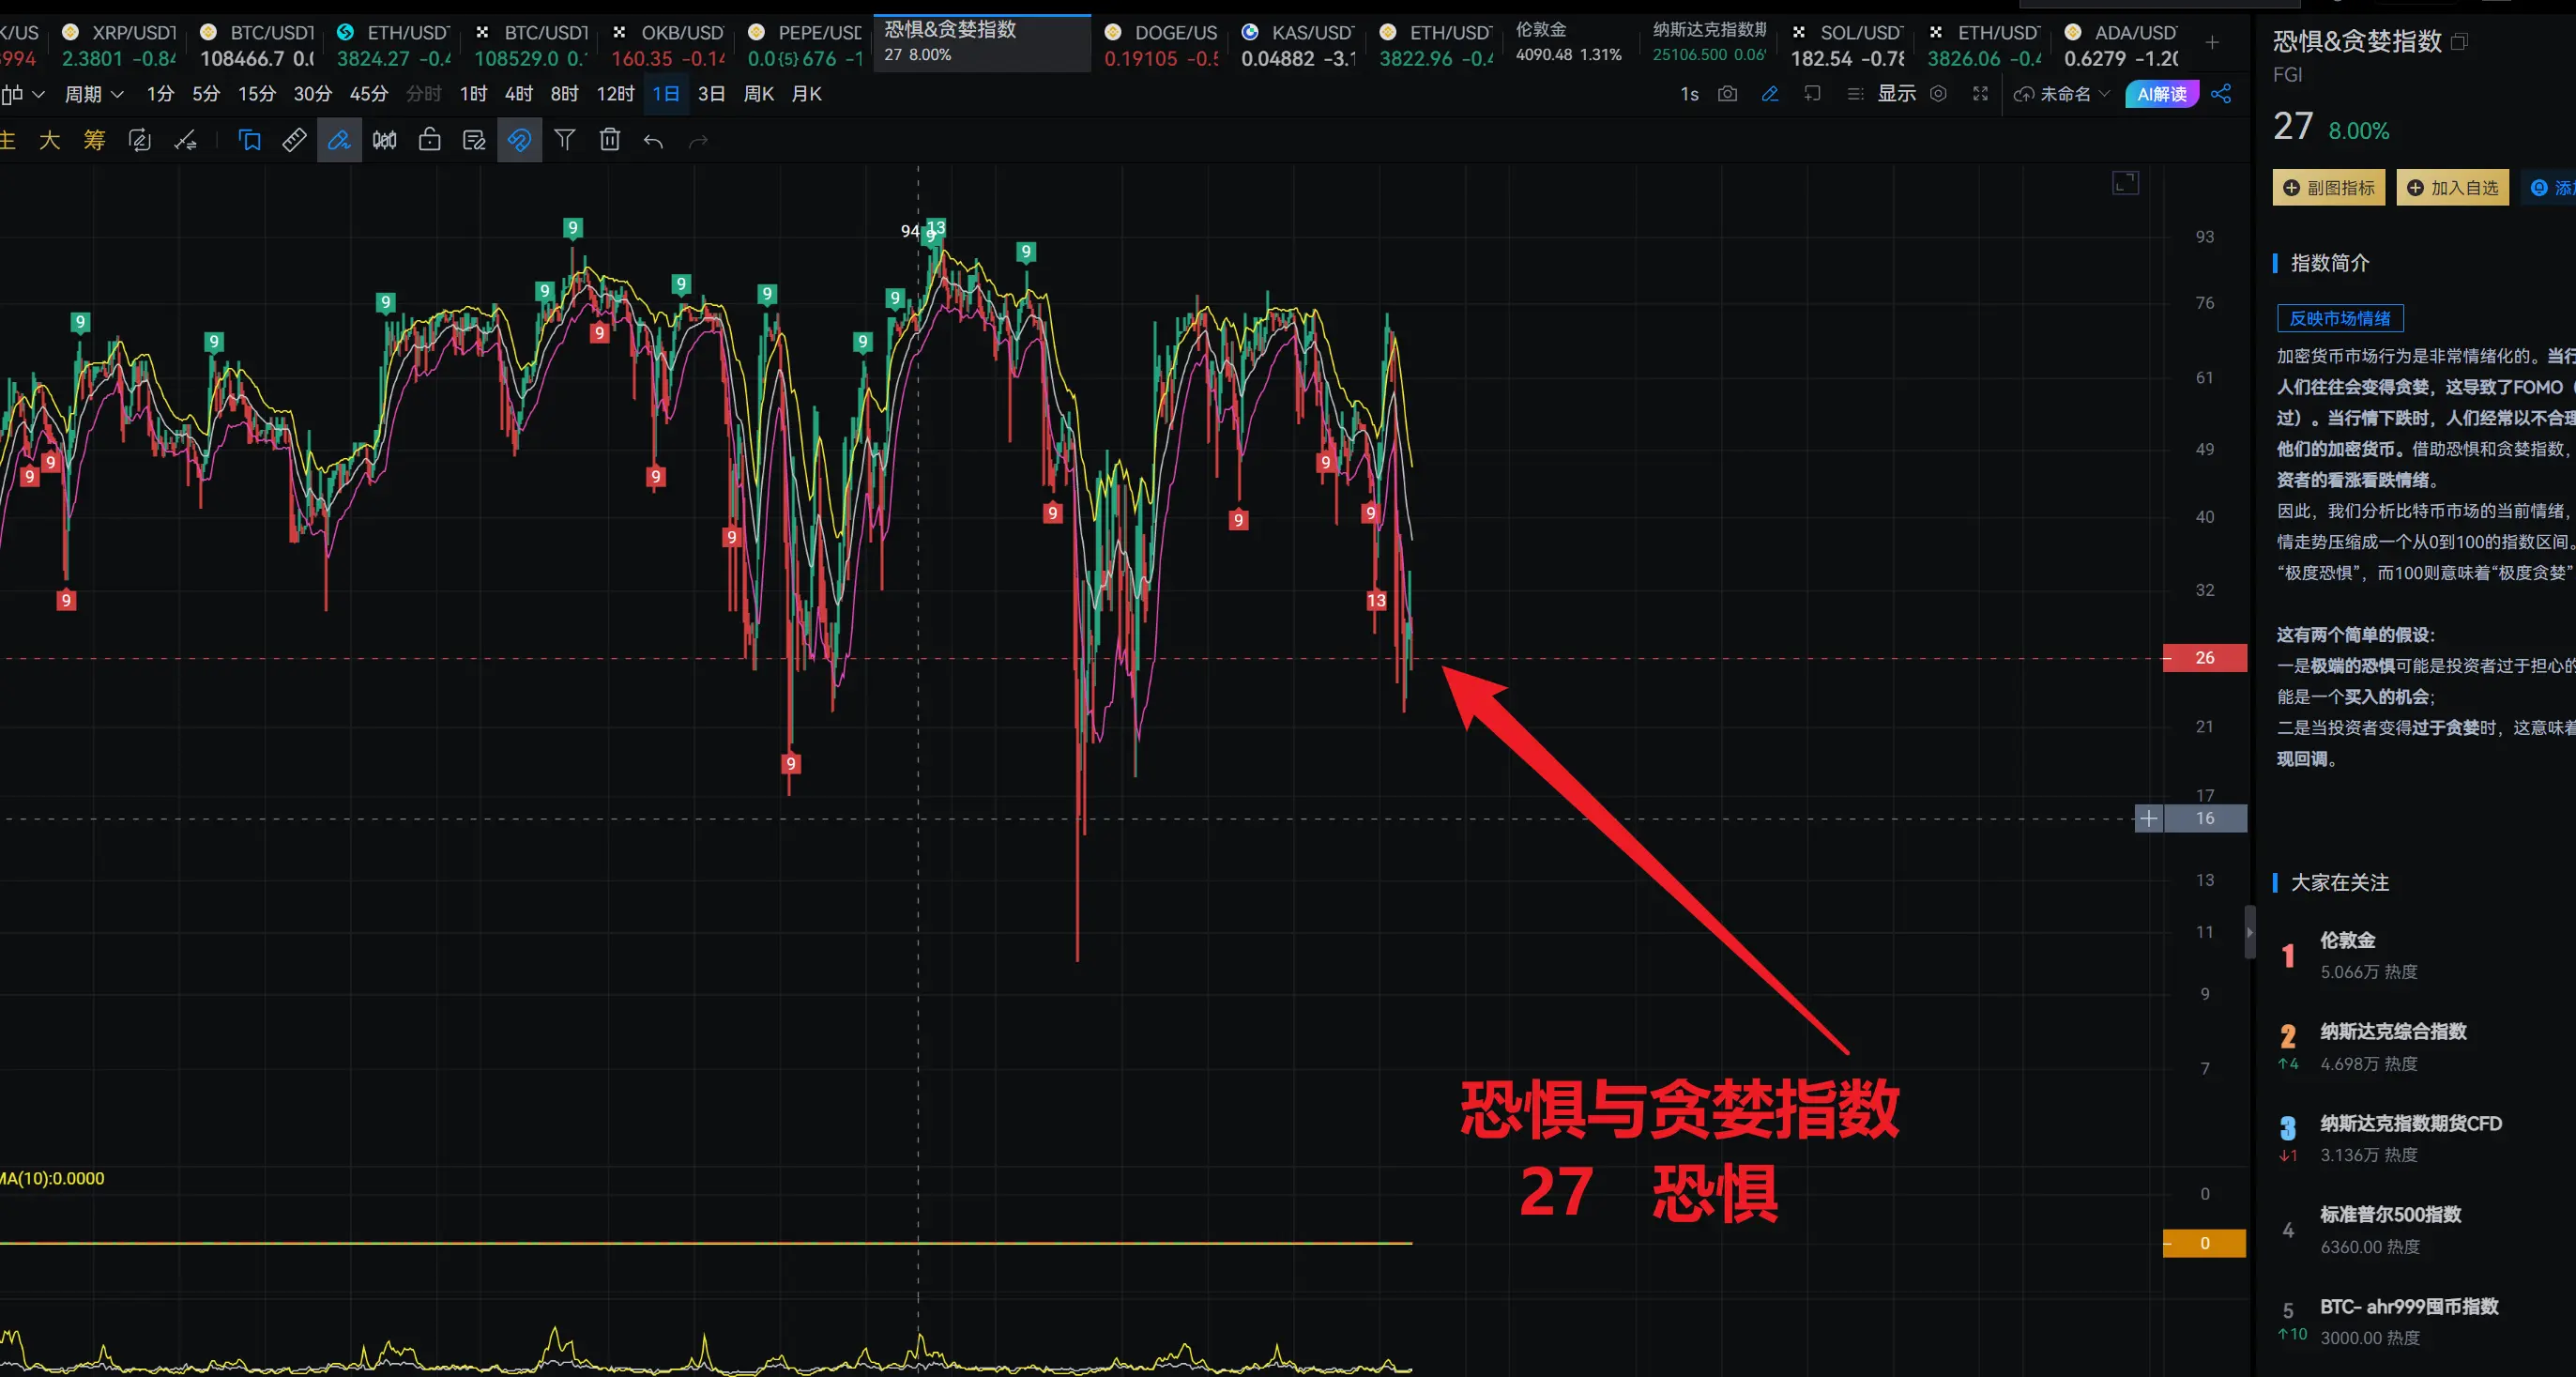Open the bookmark drawings tool

(x=250, y=141)
